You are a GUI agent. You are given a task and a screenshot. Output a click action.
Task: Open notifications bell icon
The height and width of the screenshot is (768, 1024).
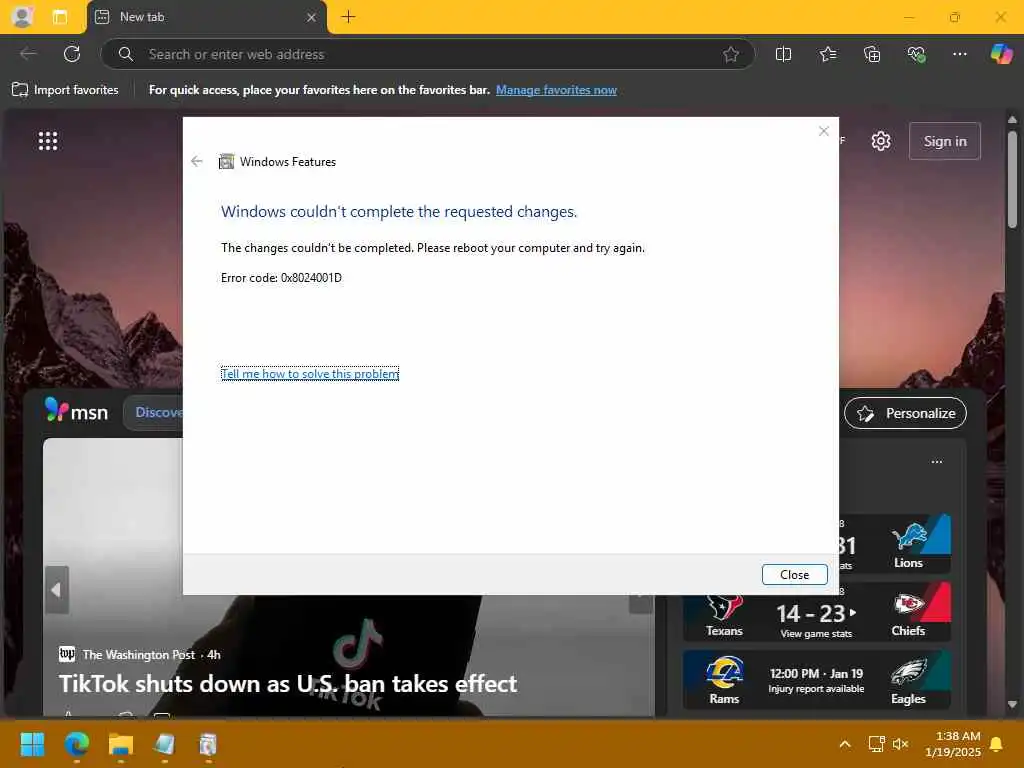(x=997, y=744)
